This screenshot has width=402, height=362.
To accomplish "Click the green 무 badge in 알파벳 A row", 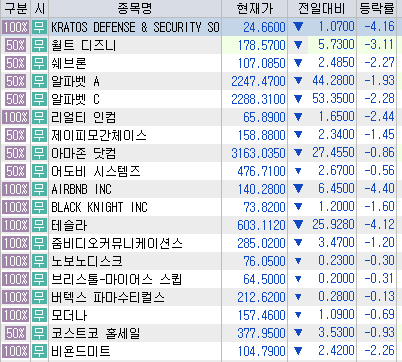I will [39, 81].
